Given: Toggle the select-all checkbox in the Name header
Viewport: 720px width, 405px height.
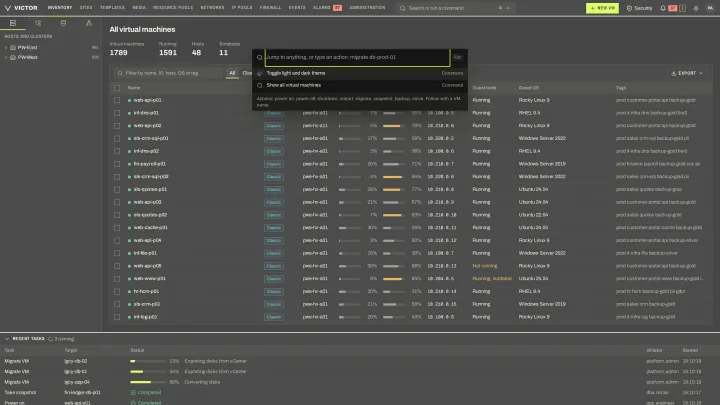Looking at the screenshot, I should tap(117, 88).
